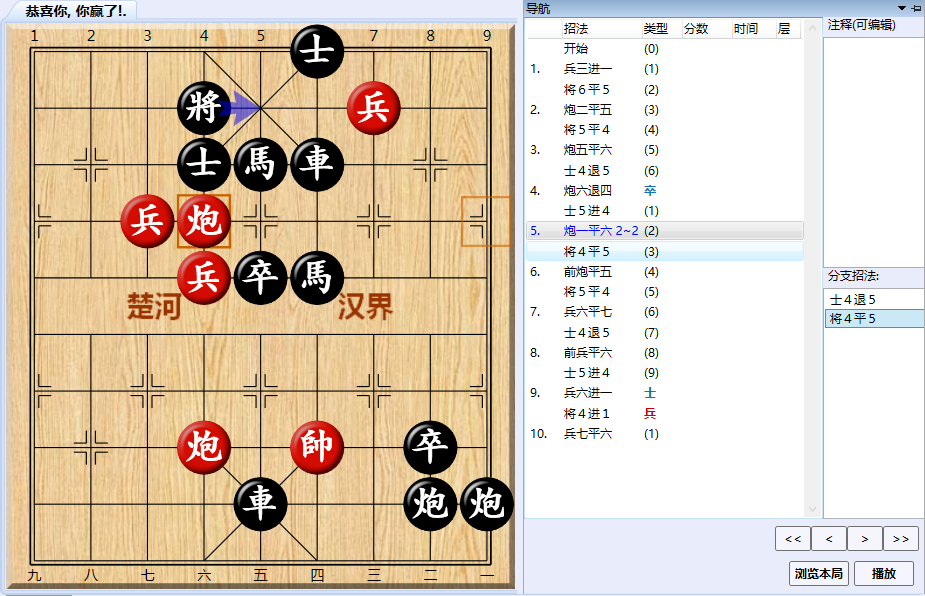This screenshot has height=596, width=925.
Task: Click the red 炮 cannon on the bottom half
Action: point(203,447)
